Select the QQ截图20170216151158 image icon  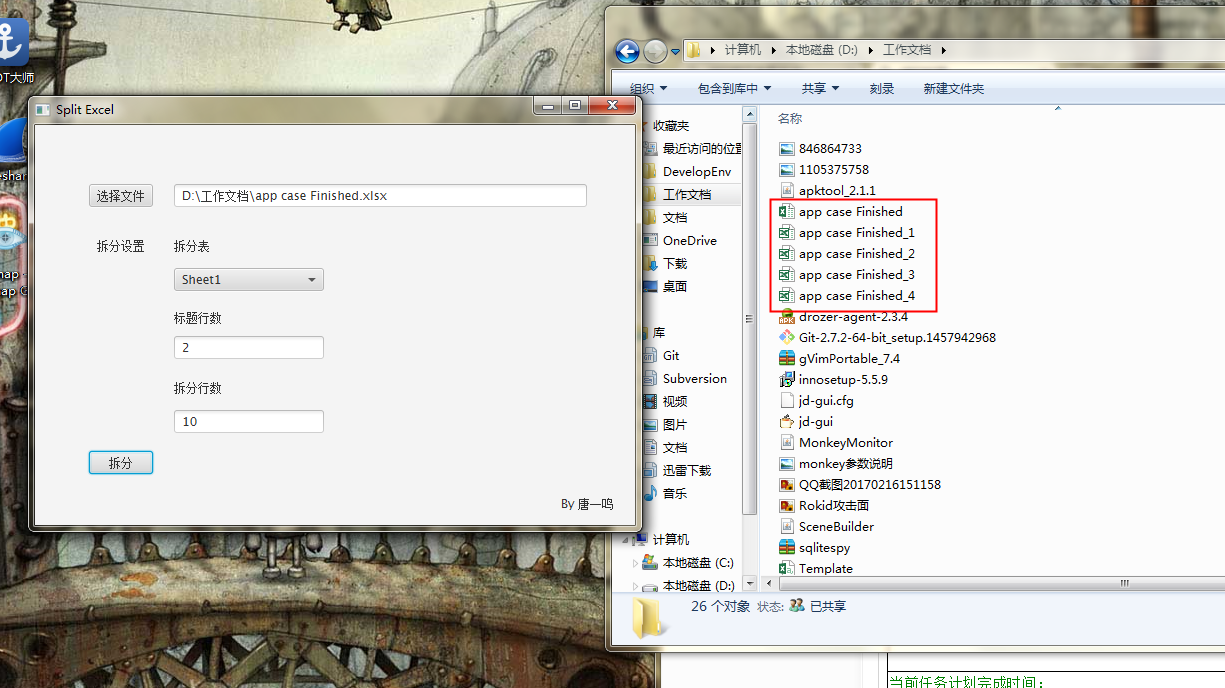pos(787,485)
